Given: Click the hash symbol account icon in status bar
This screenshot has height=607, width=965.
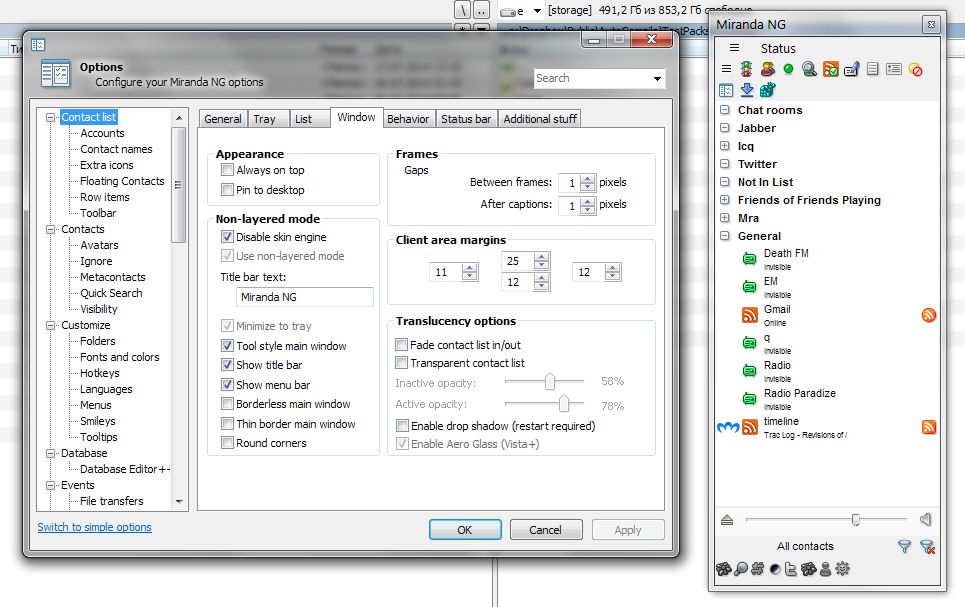Looking at the screenshot, I should [x=758, y=569].
